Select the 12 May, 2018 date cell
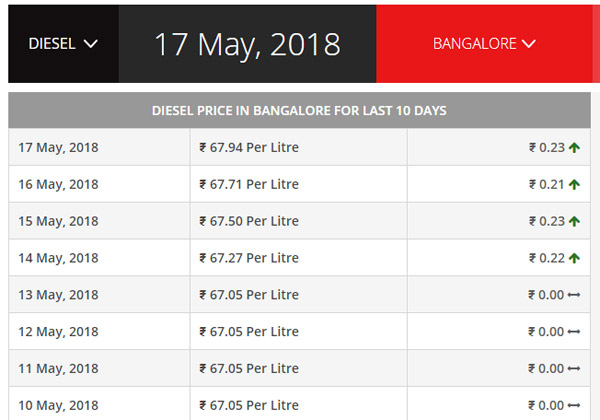 point(59,332)
